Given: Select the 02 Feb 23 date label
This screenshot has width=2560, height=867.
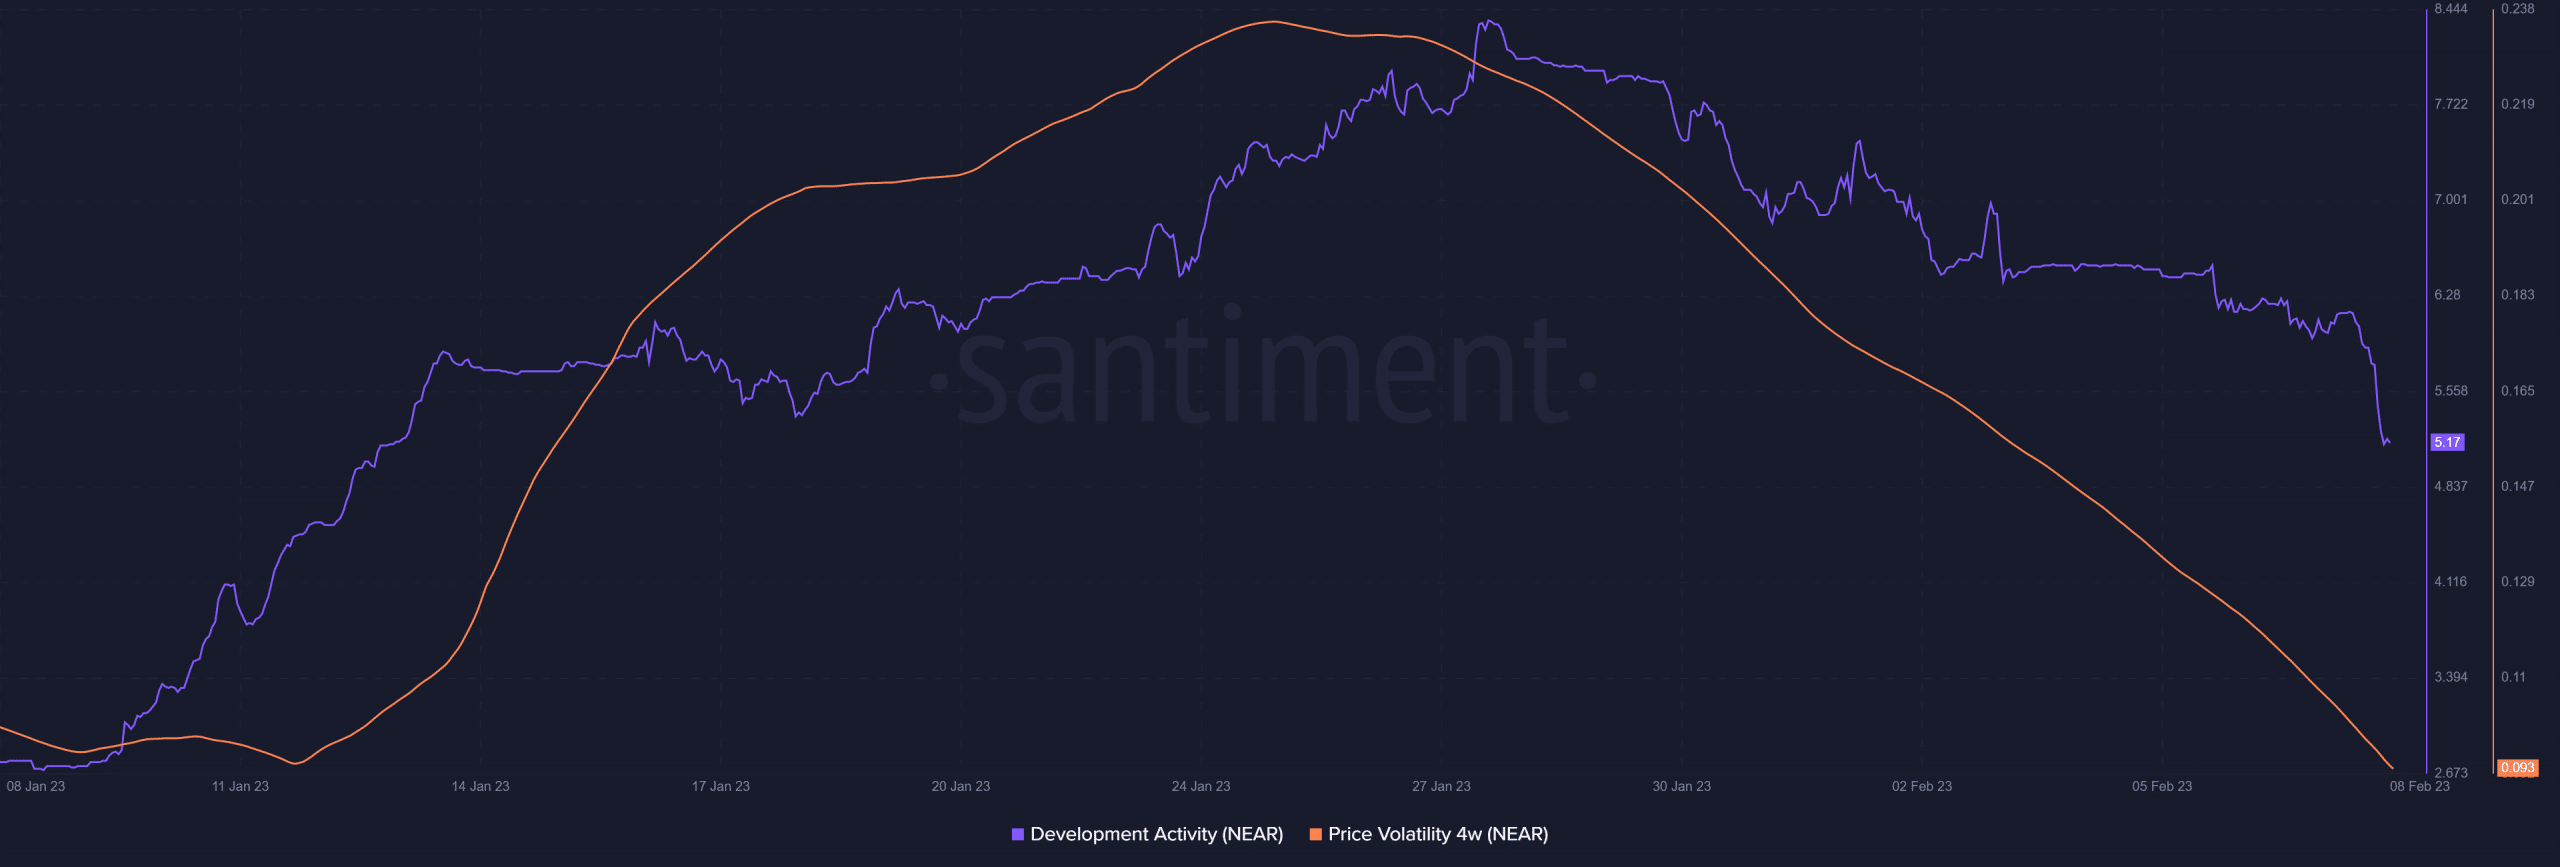Looking at the screenshot, I should [1922, 786].
